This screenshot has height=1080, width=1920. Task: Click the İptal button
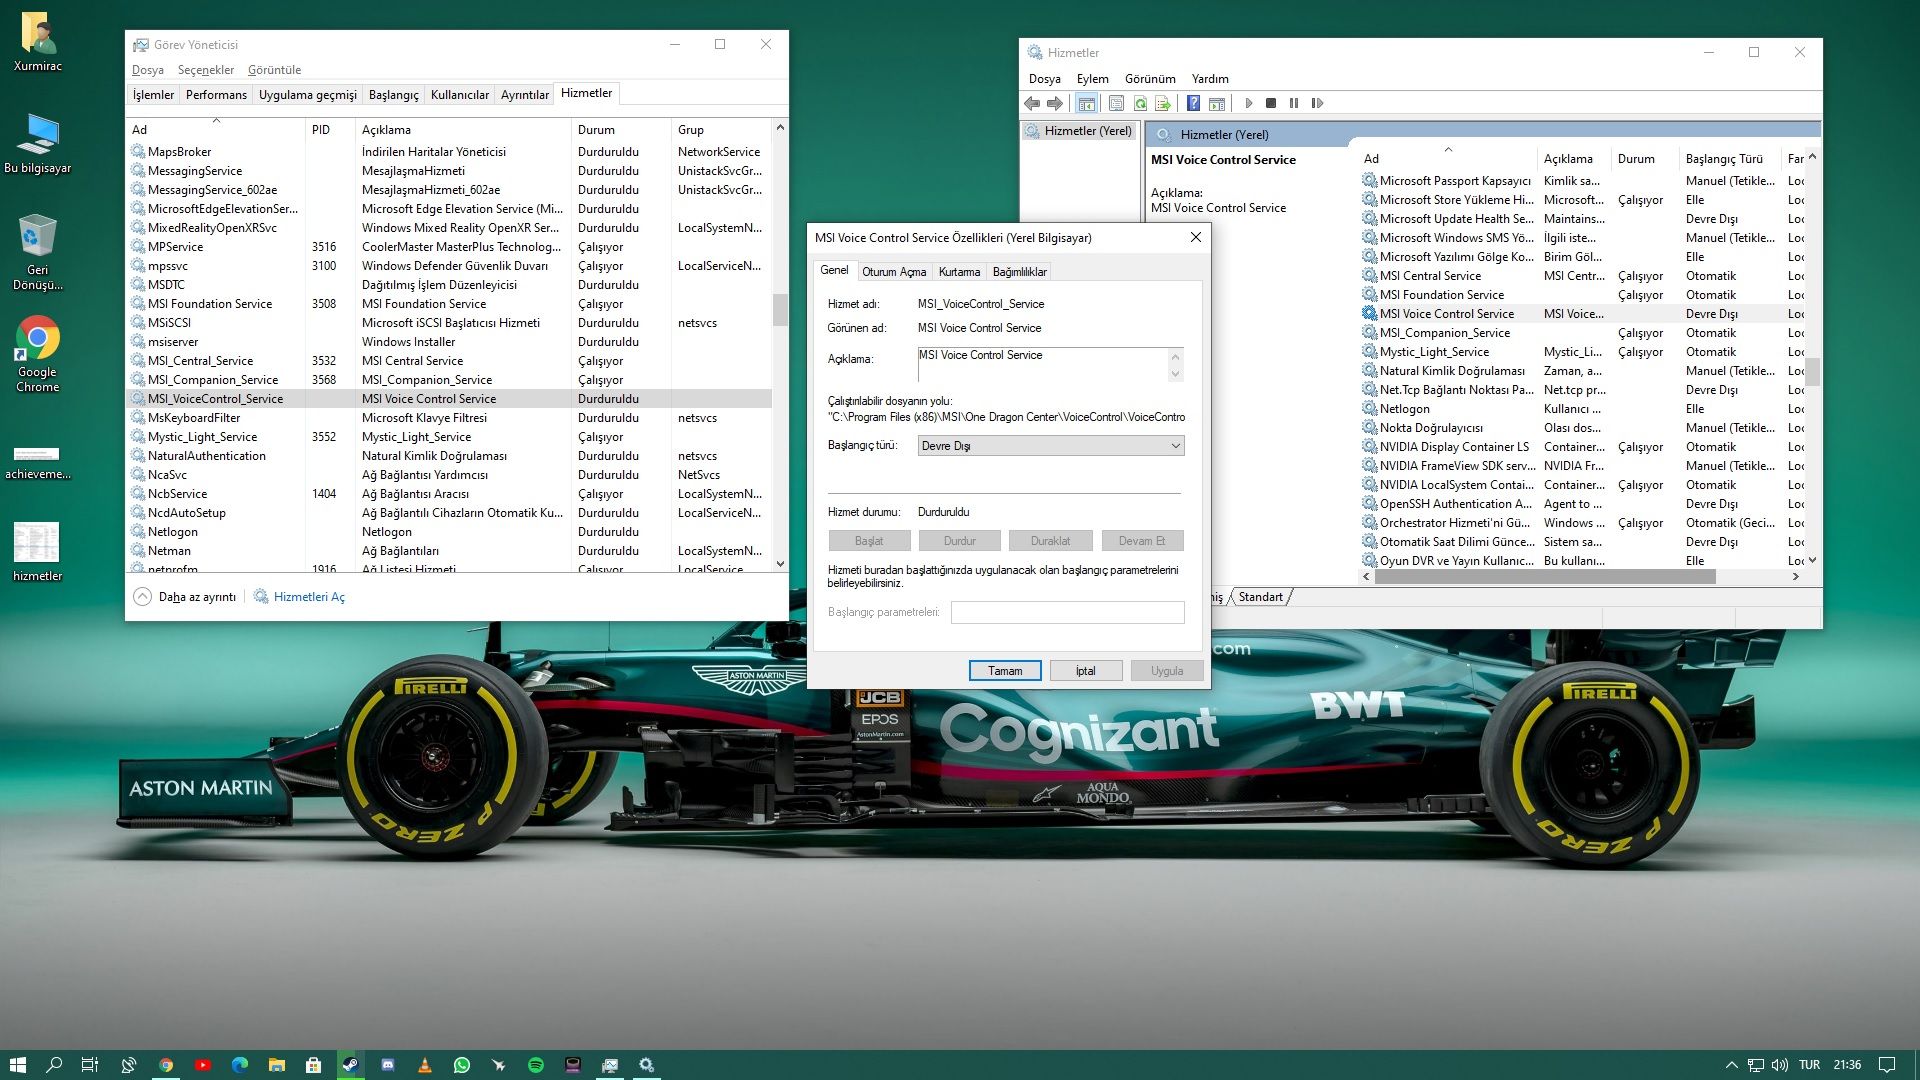coord(1085,671)
